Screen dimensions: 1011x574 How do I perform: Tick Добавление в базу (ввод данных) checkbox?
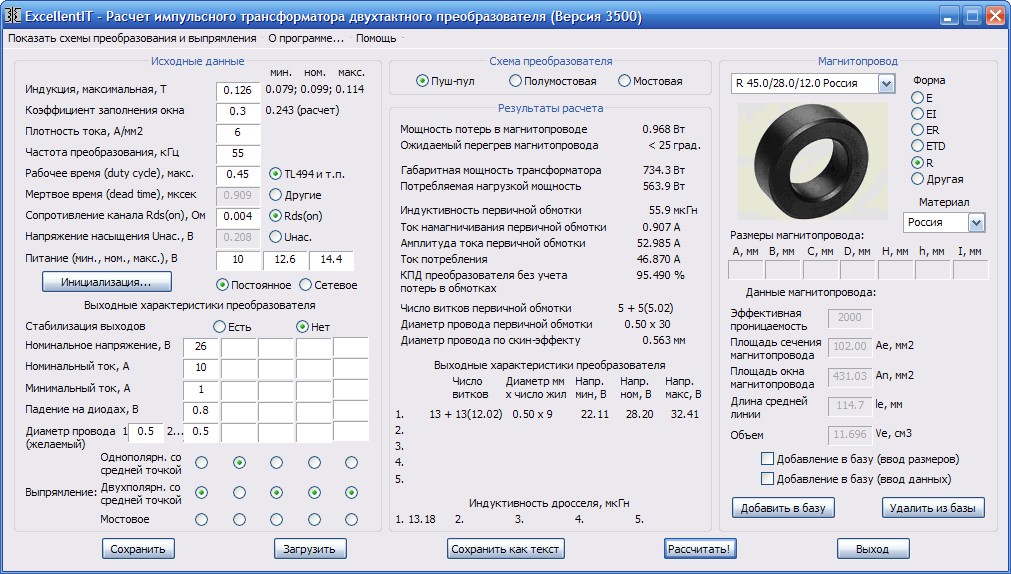[768, 479]
